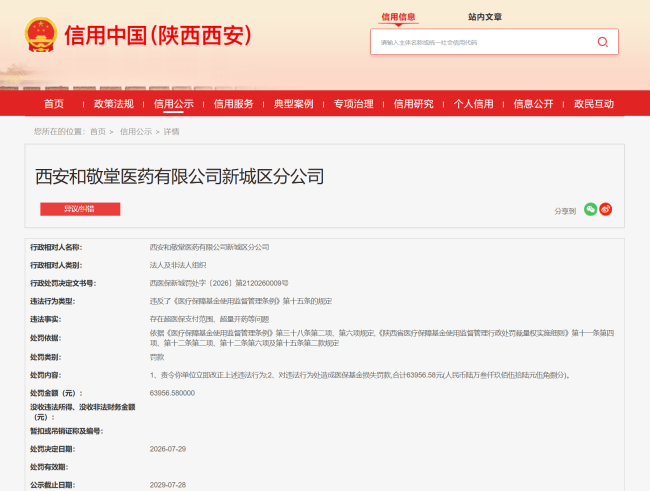Select the 站内文章 search tab
Screen dimensions: 650x491
(x=485, y=17)
